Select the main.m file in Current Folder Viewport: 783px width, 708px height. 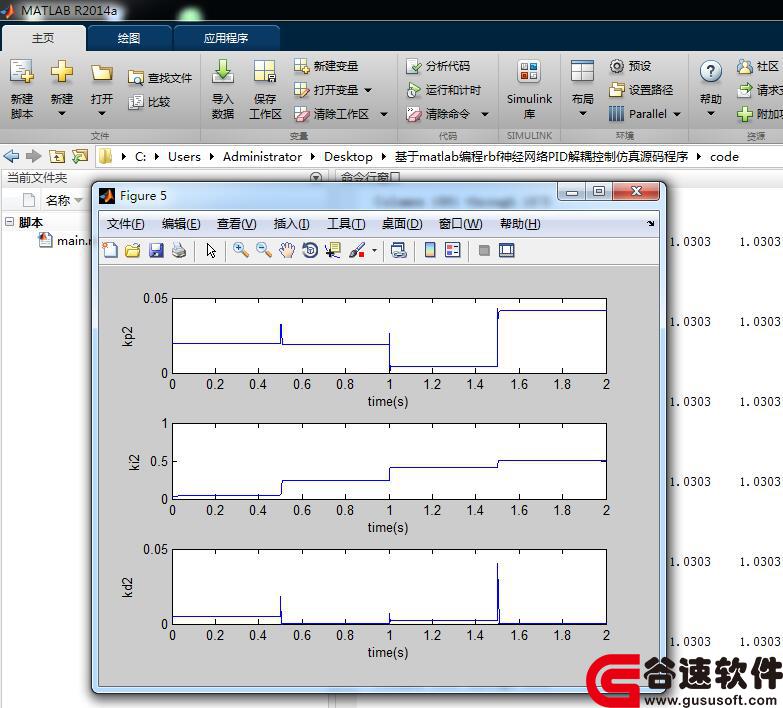[x=66, y=241]
